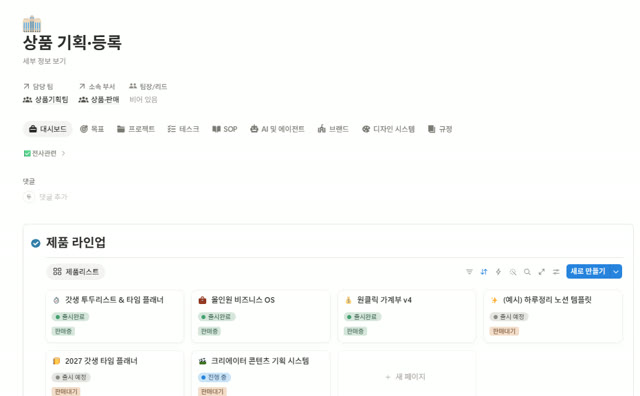This screenshot has height=396, width=640.
Task: Click the blue check icon beside 제품 라인업
Action: tap(36, 243)
